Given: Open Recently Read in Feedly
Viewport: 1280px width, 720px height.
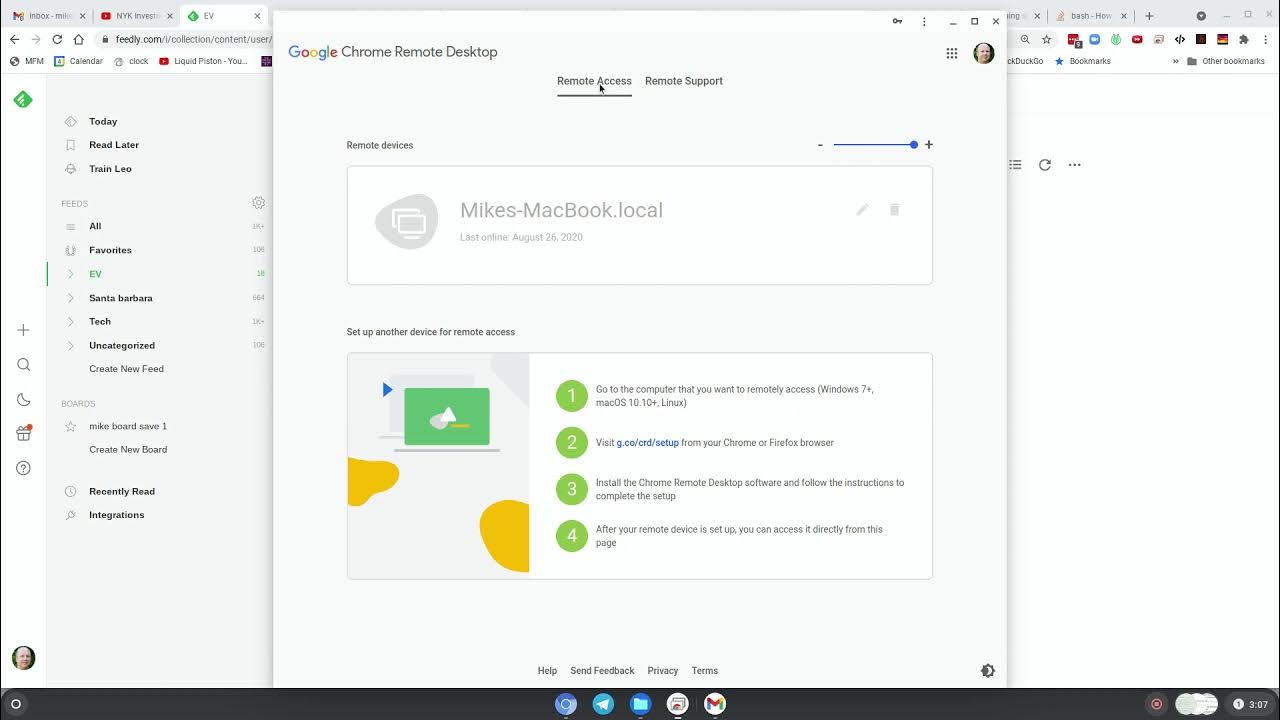Looking at the screenshot, I should (x=122, y=491).
